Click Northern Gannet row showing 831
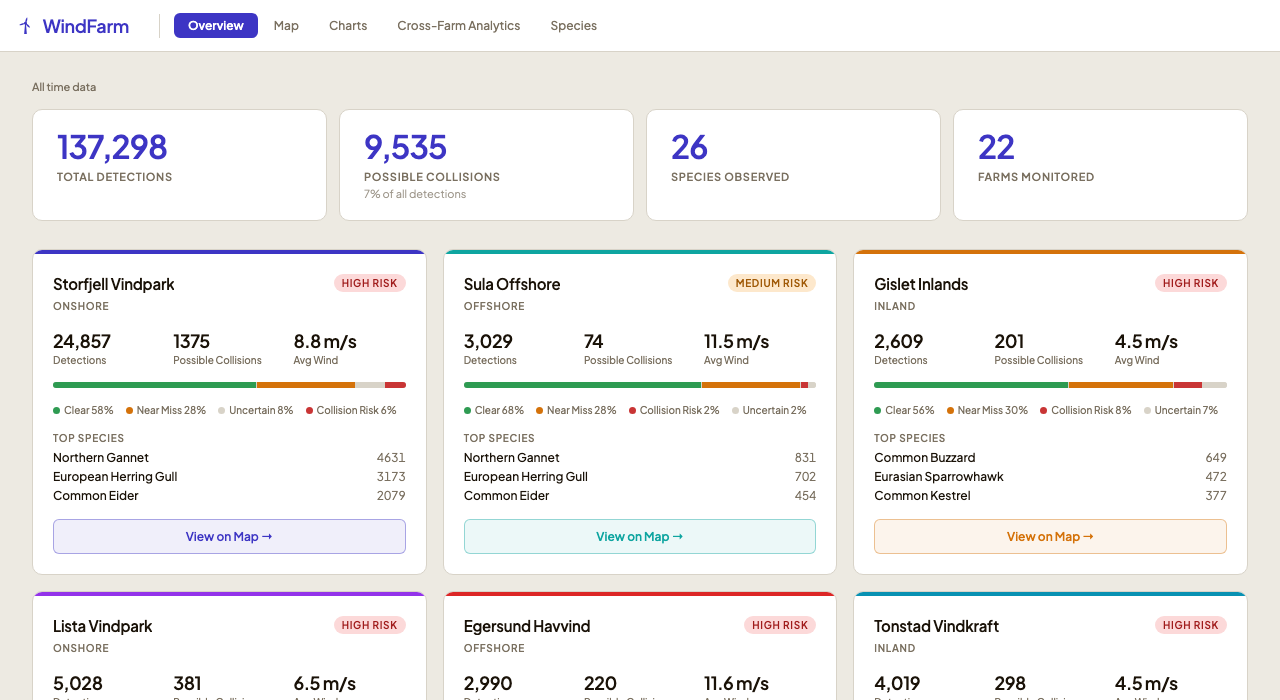The width and height of the screenshot is (1280, 700). (x=640, y=458)
